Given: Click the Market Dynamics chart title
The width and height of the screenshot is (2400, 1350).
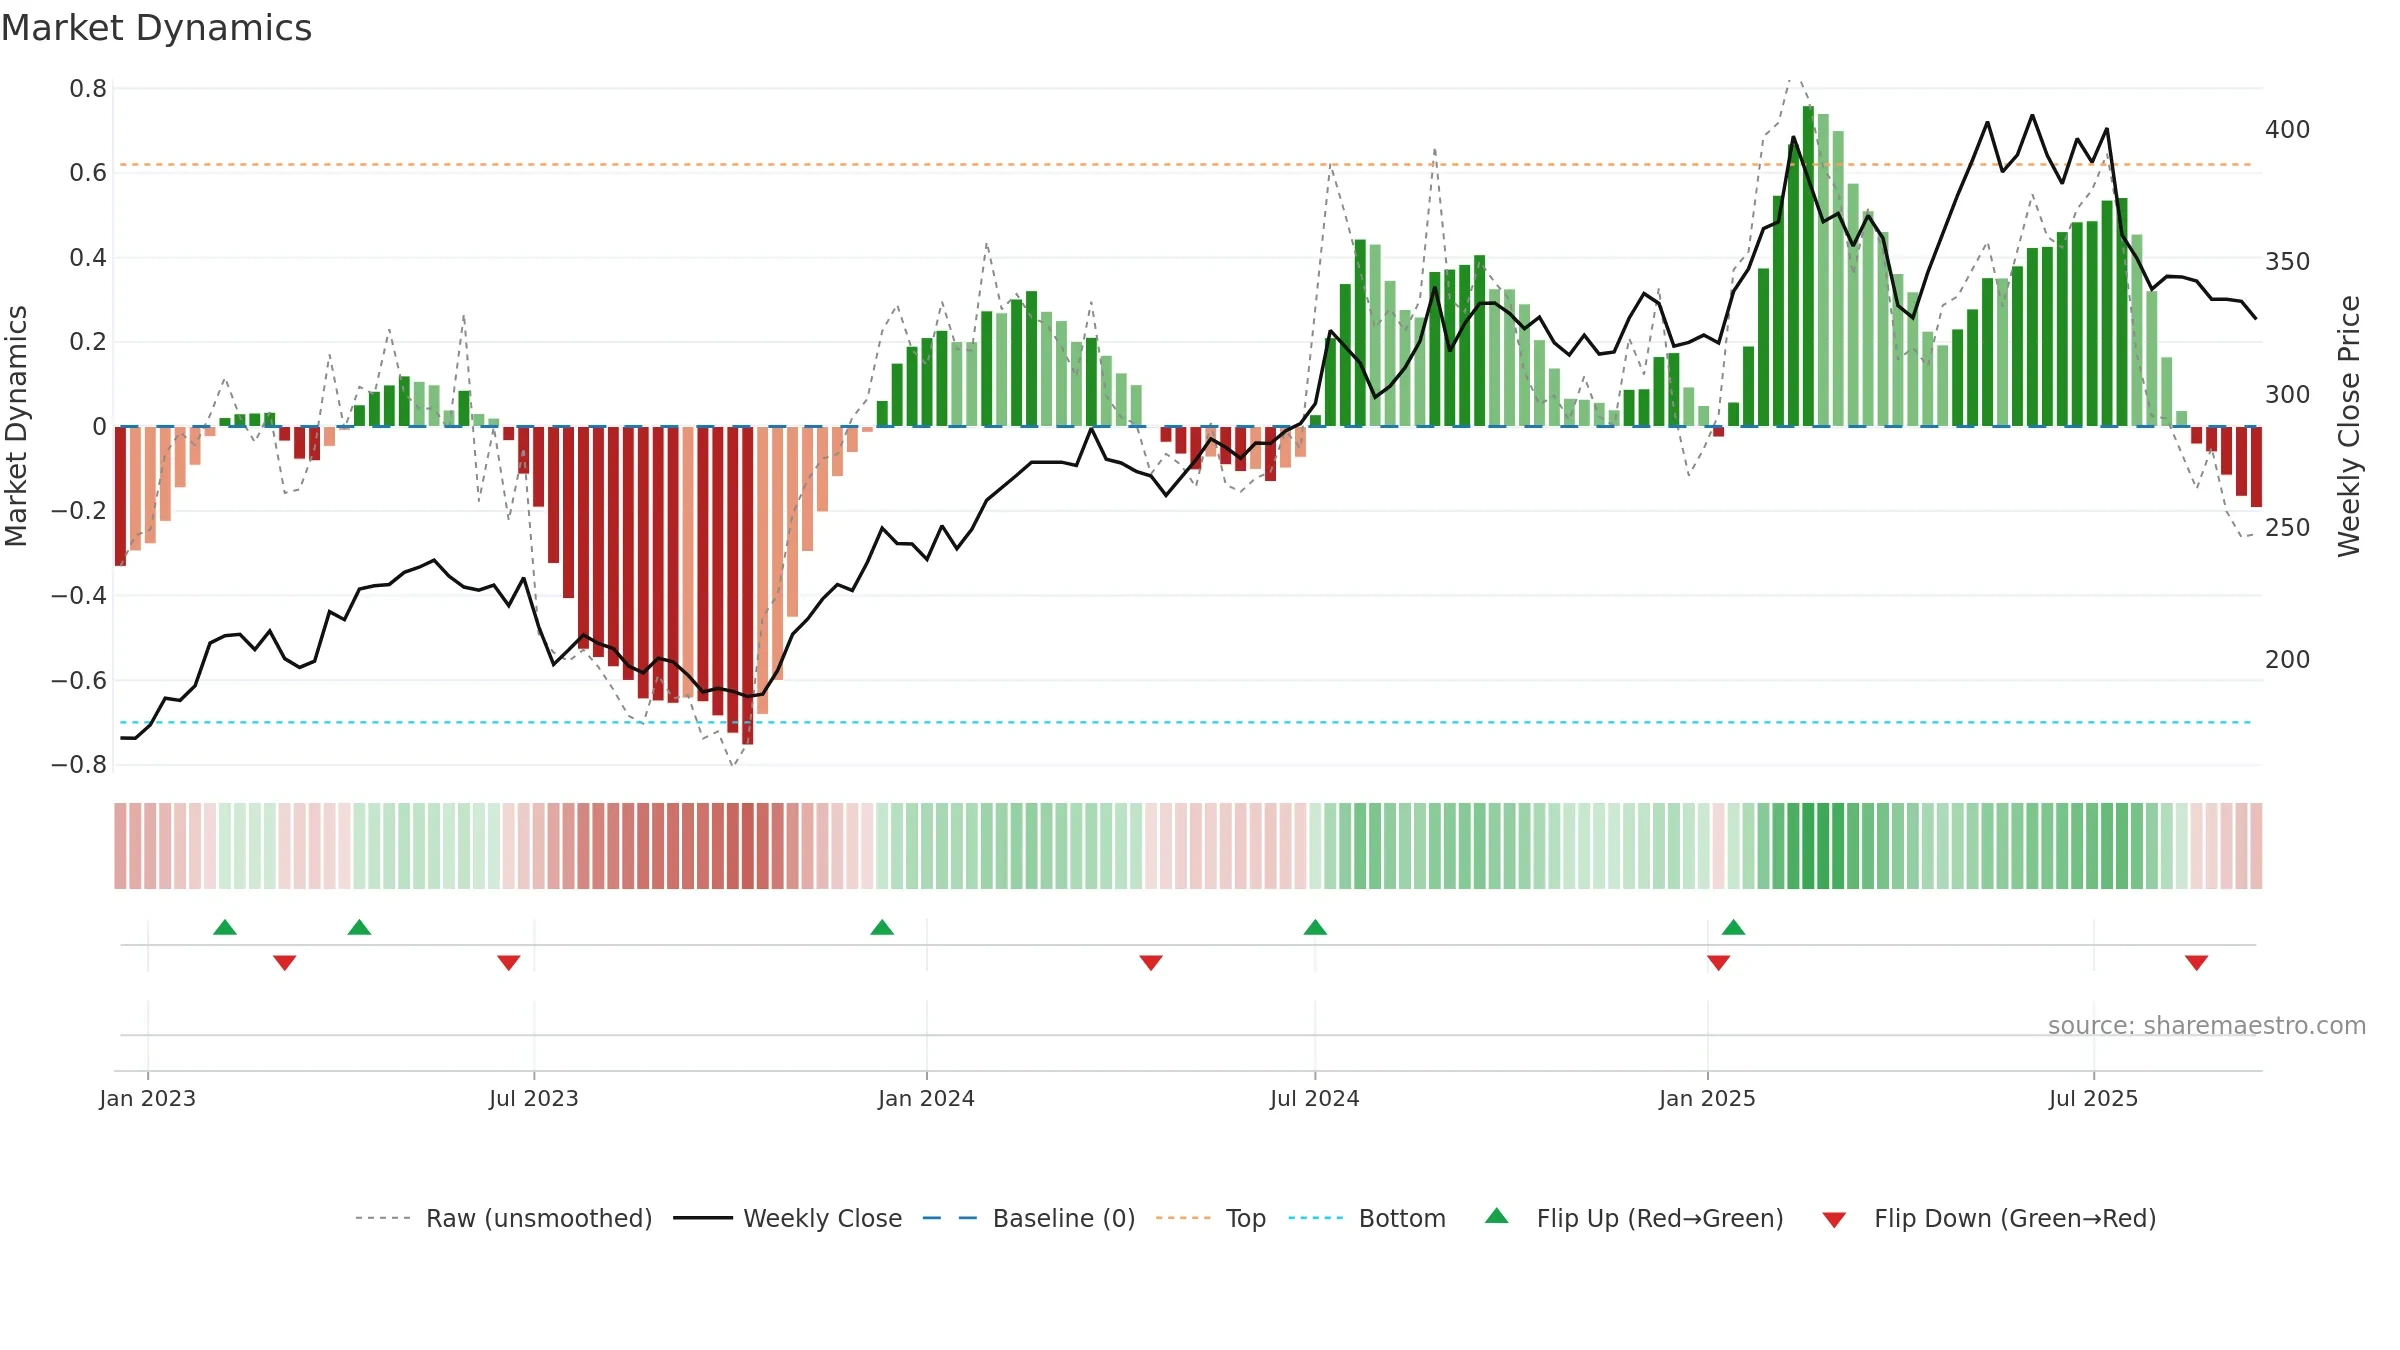Looking at the screenshot, I should pos(157,28).
